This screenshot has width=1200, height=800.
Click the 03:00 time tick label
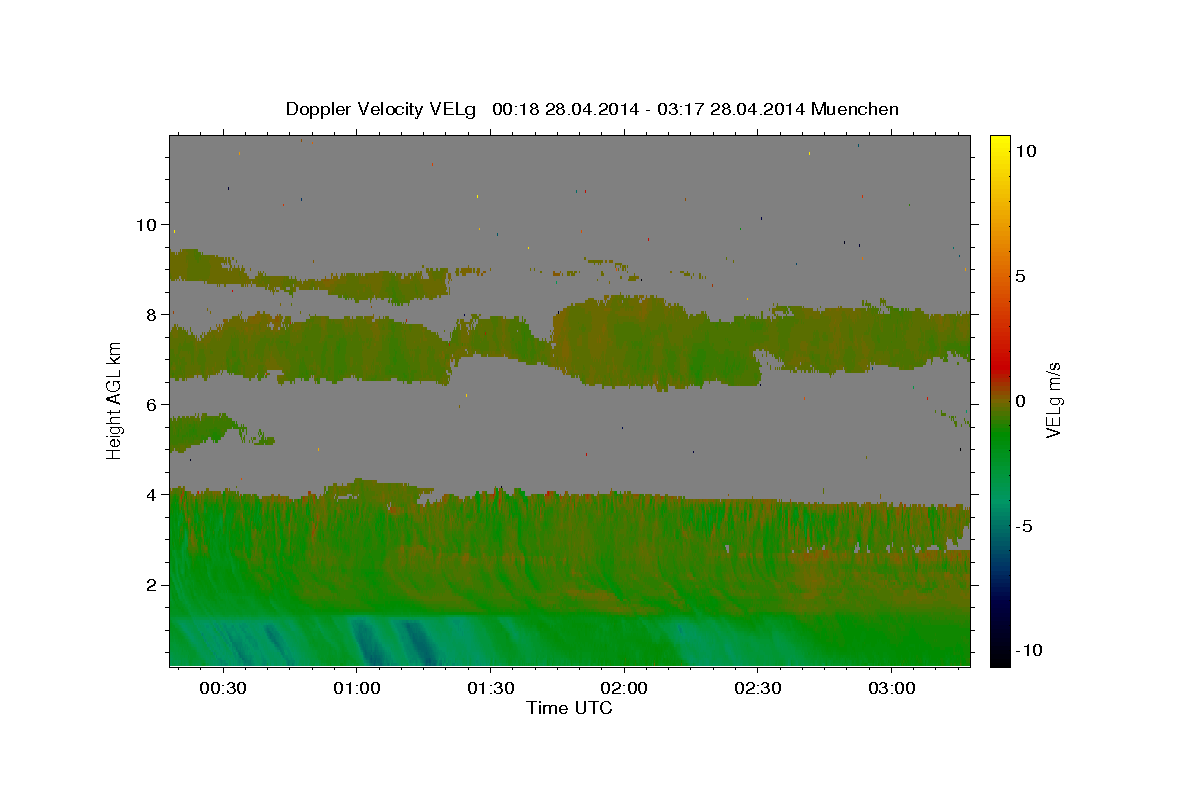click(892, 689)
